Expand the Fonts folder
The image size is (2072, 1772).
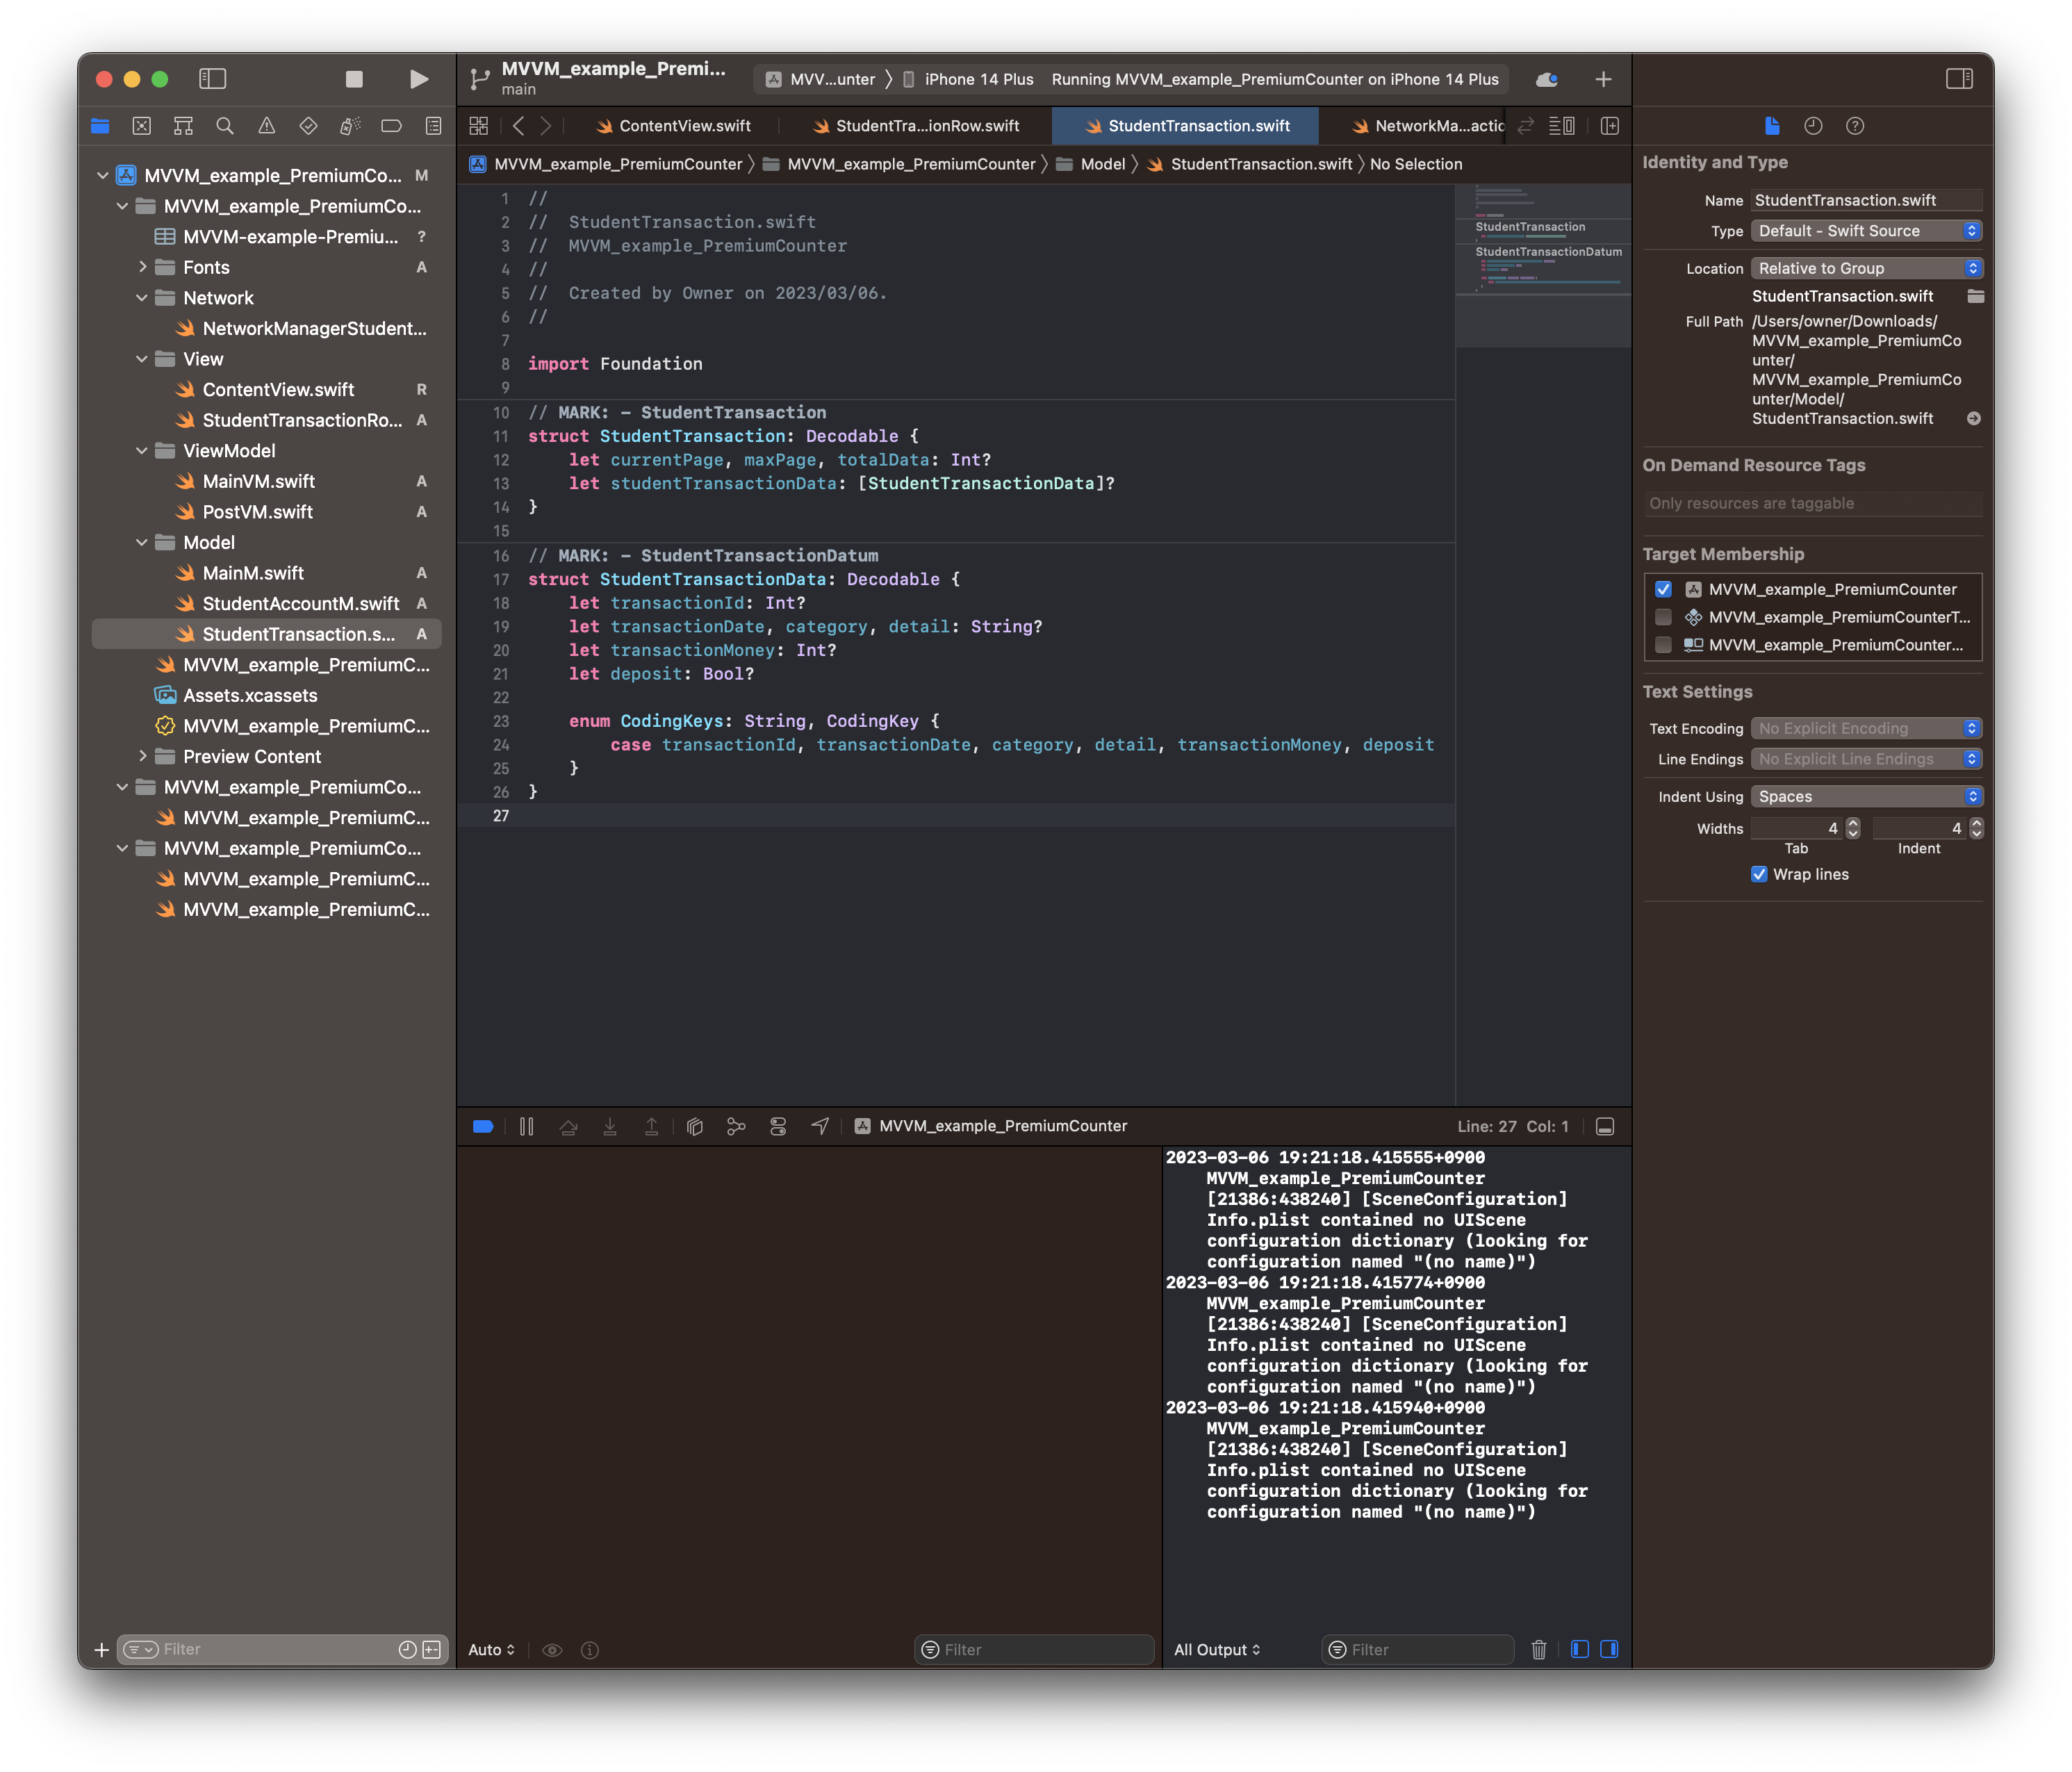(x=143, y=267)
